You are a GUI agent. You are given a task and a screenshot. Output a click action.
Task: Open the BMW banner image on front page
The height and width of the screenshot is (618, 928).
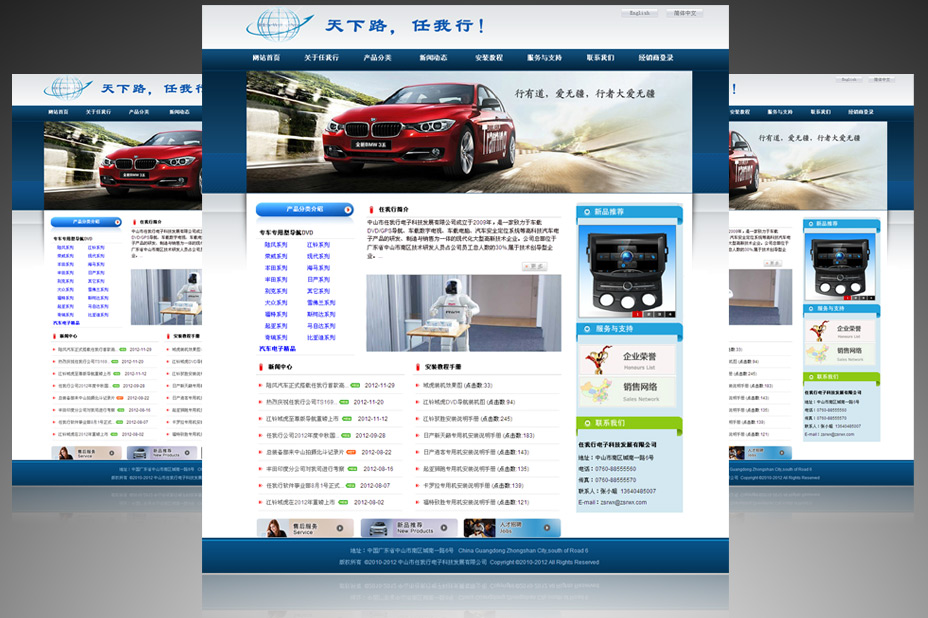(x=469, y=131)
